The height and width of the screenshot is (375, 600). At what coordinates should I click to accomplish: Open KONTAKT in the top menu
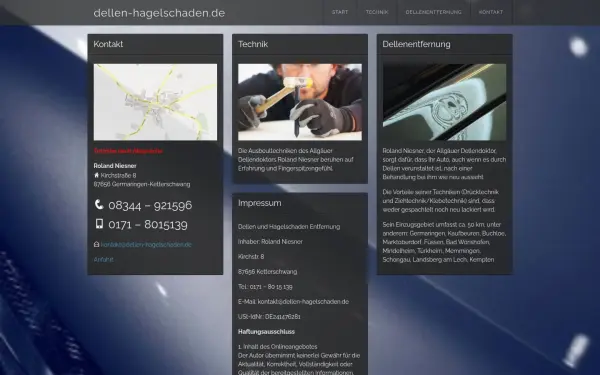tap(491, 12)
